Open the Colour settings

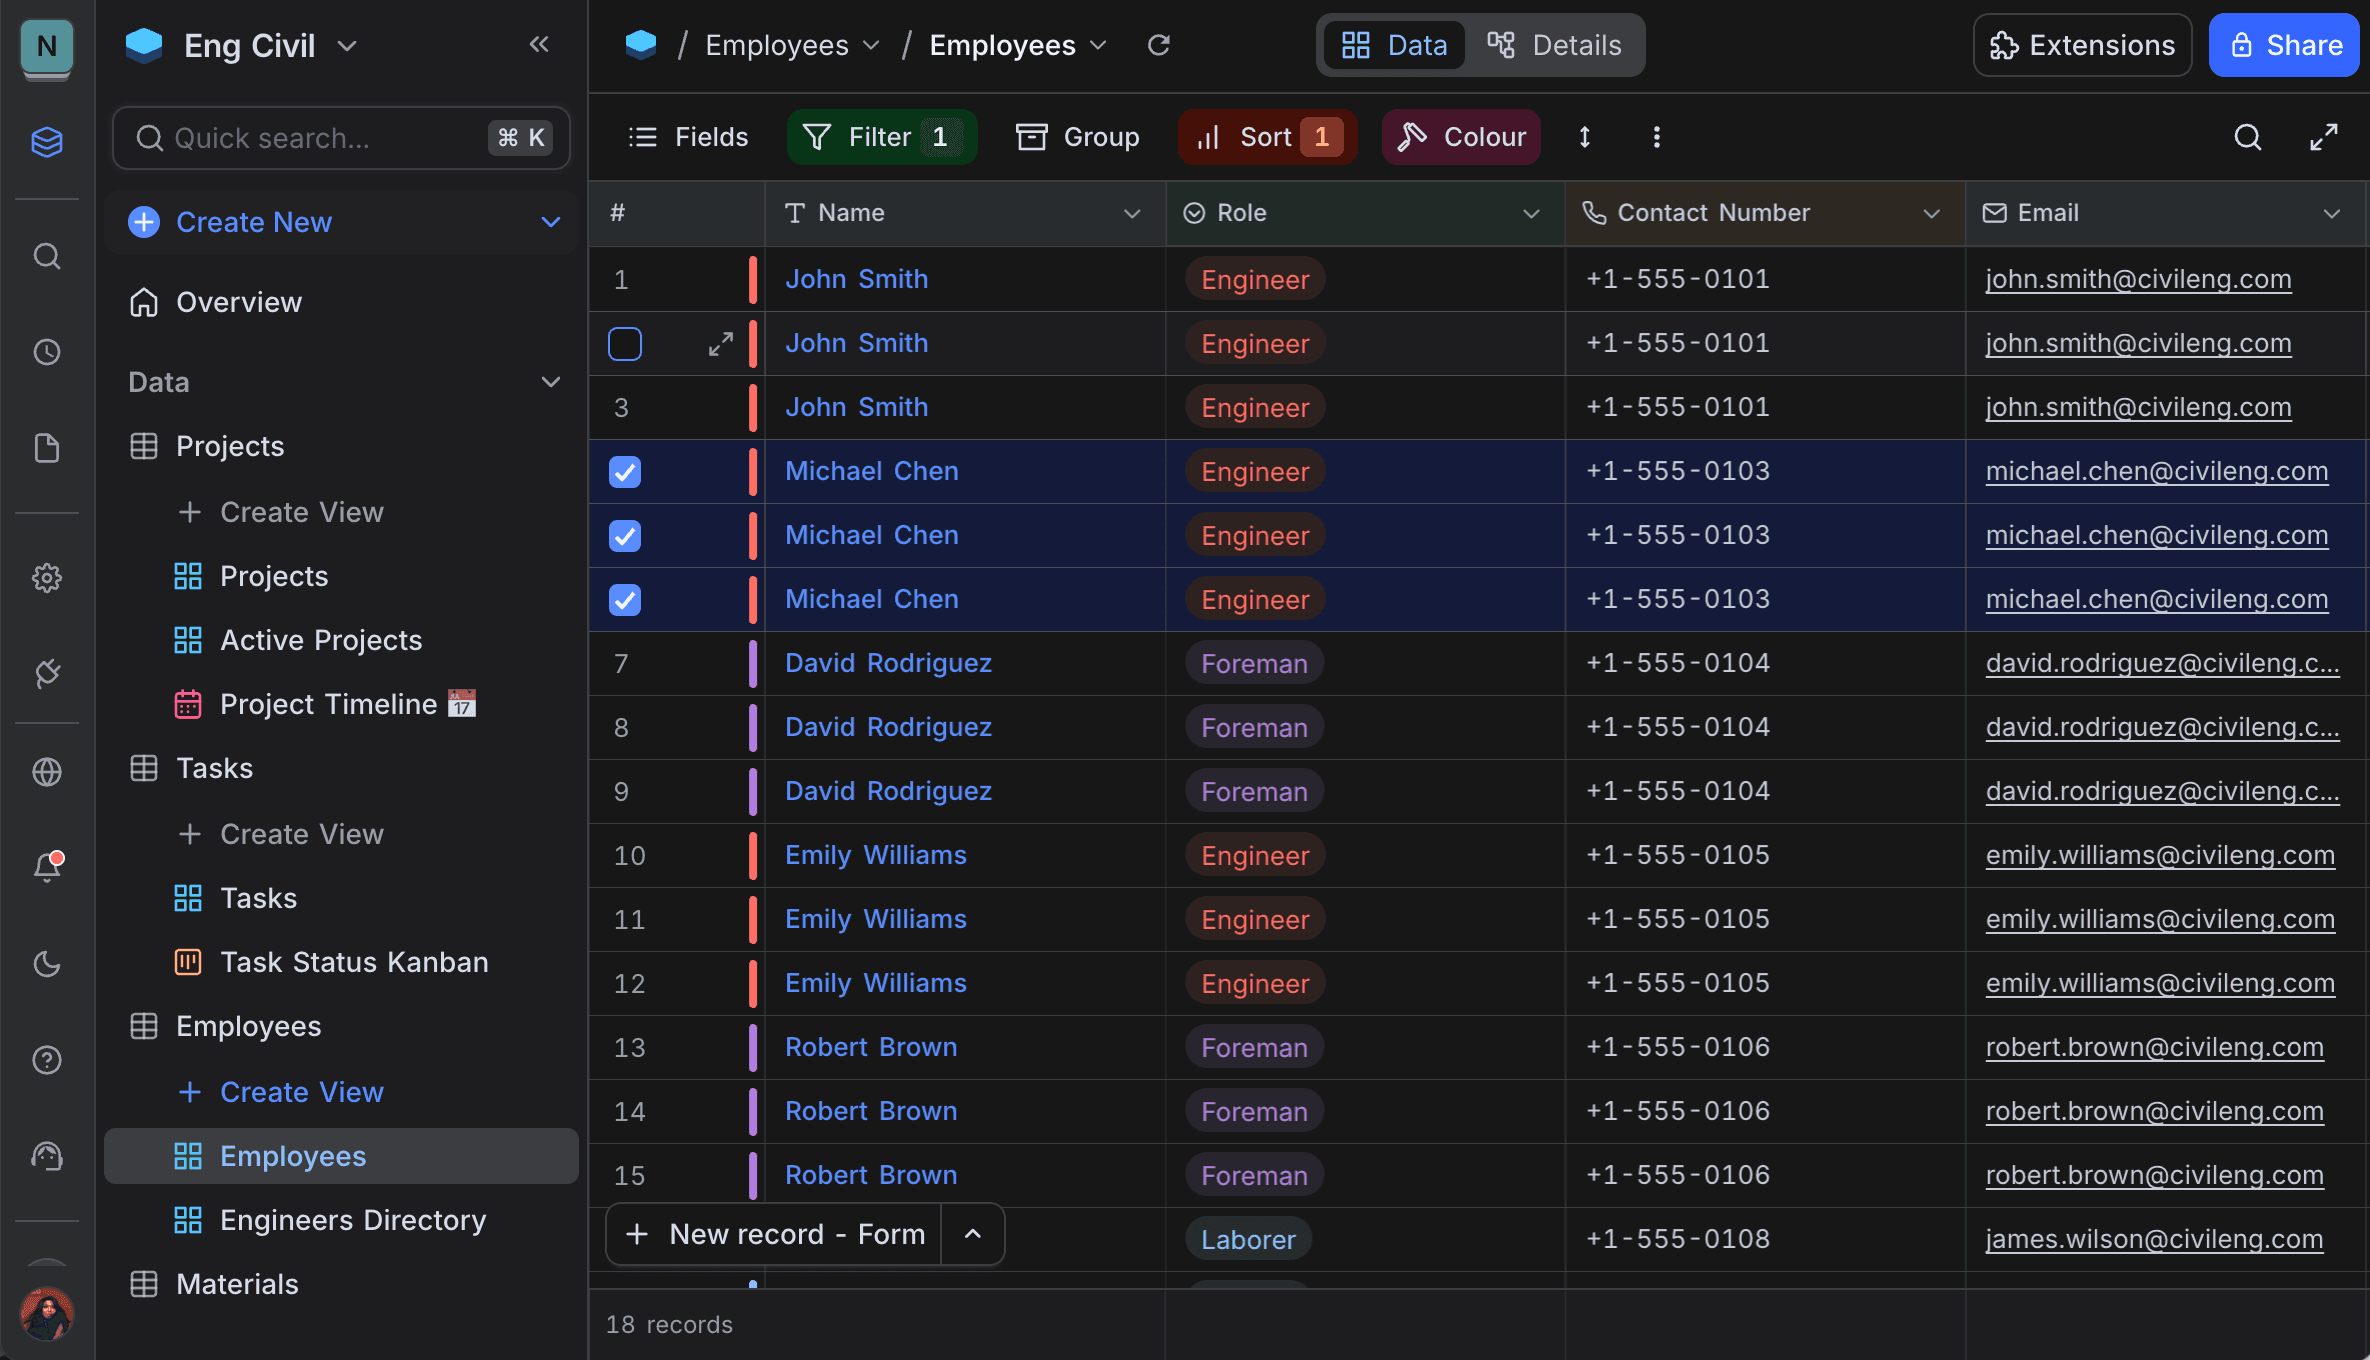[1460, 137]
